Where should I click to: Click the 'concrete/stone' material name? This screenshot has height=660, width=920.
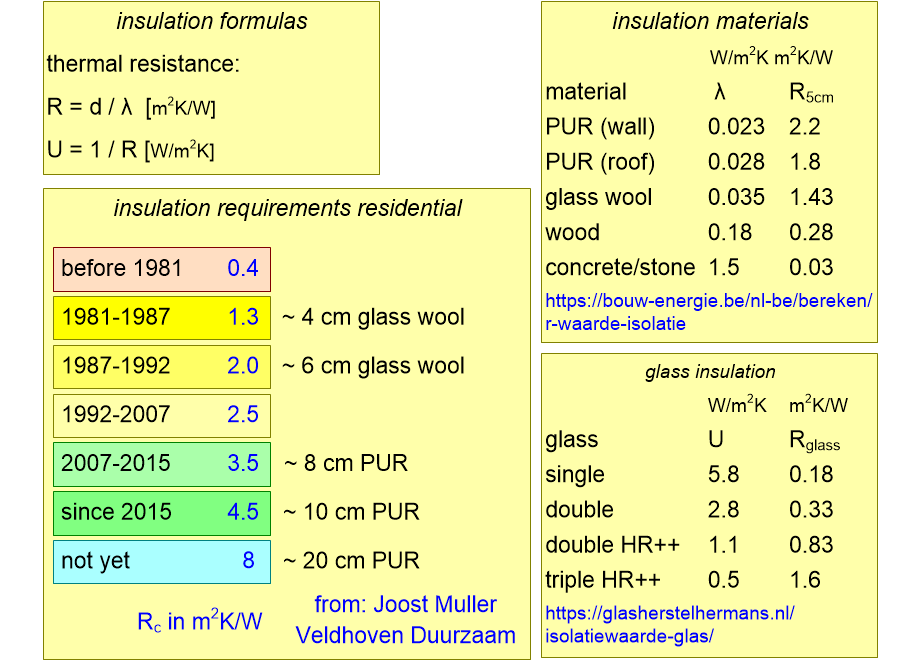pos(620,268)
